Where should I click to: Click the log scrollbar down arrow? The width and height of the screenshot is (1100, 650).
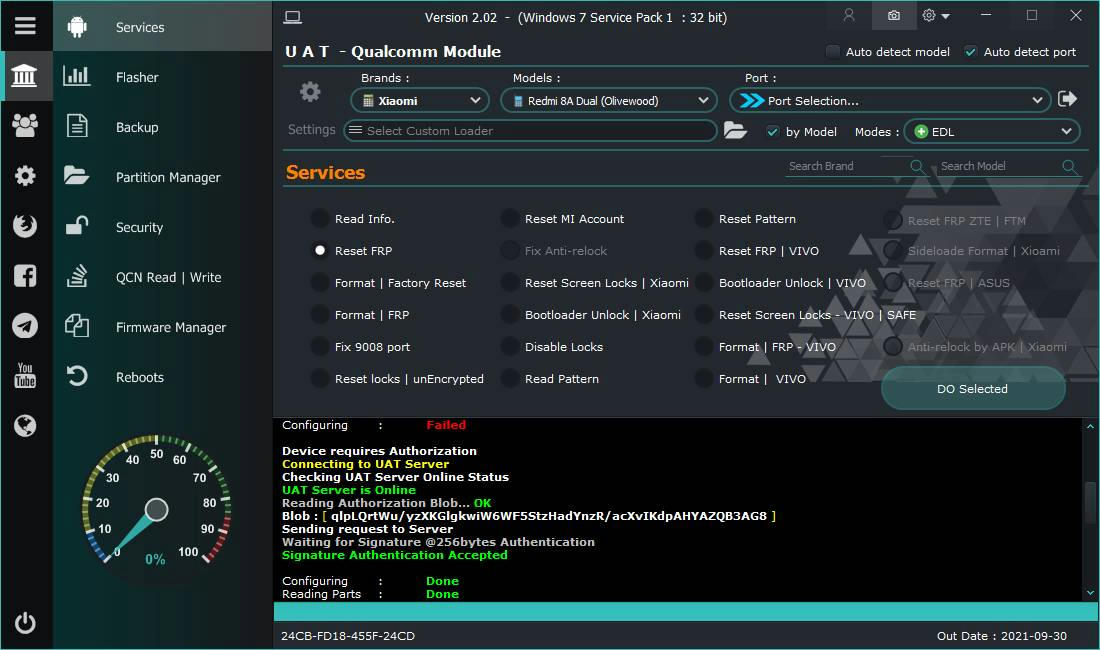(1090, 593)
